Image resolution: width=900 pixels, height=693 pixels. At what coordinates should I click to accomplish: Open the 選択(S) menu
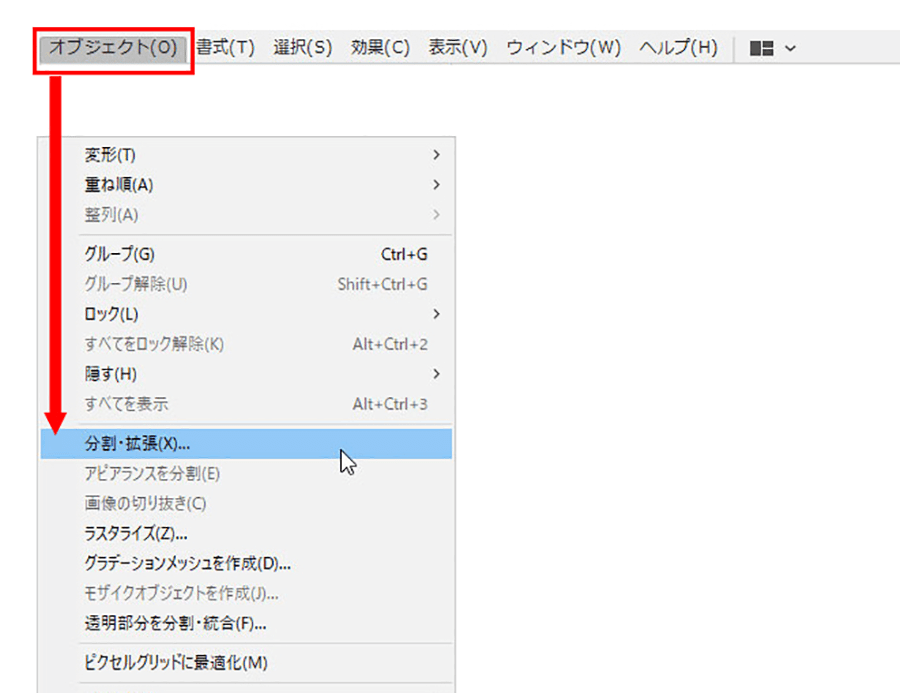(x=302, y=48)
